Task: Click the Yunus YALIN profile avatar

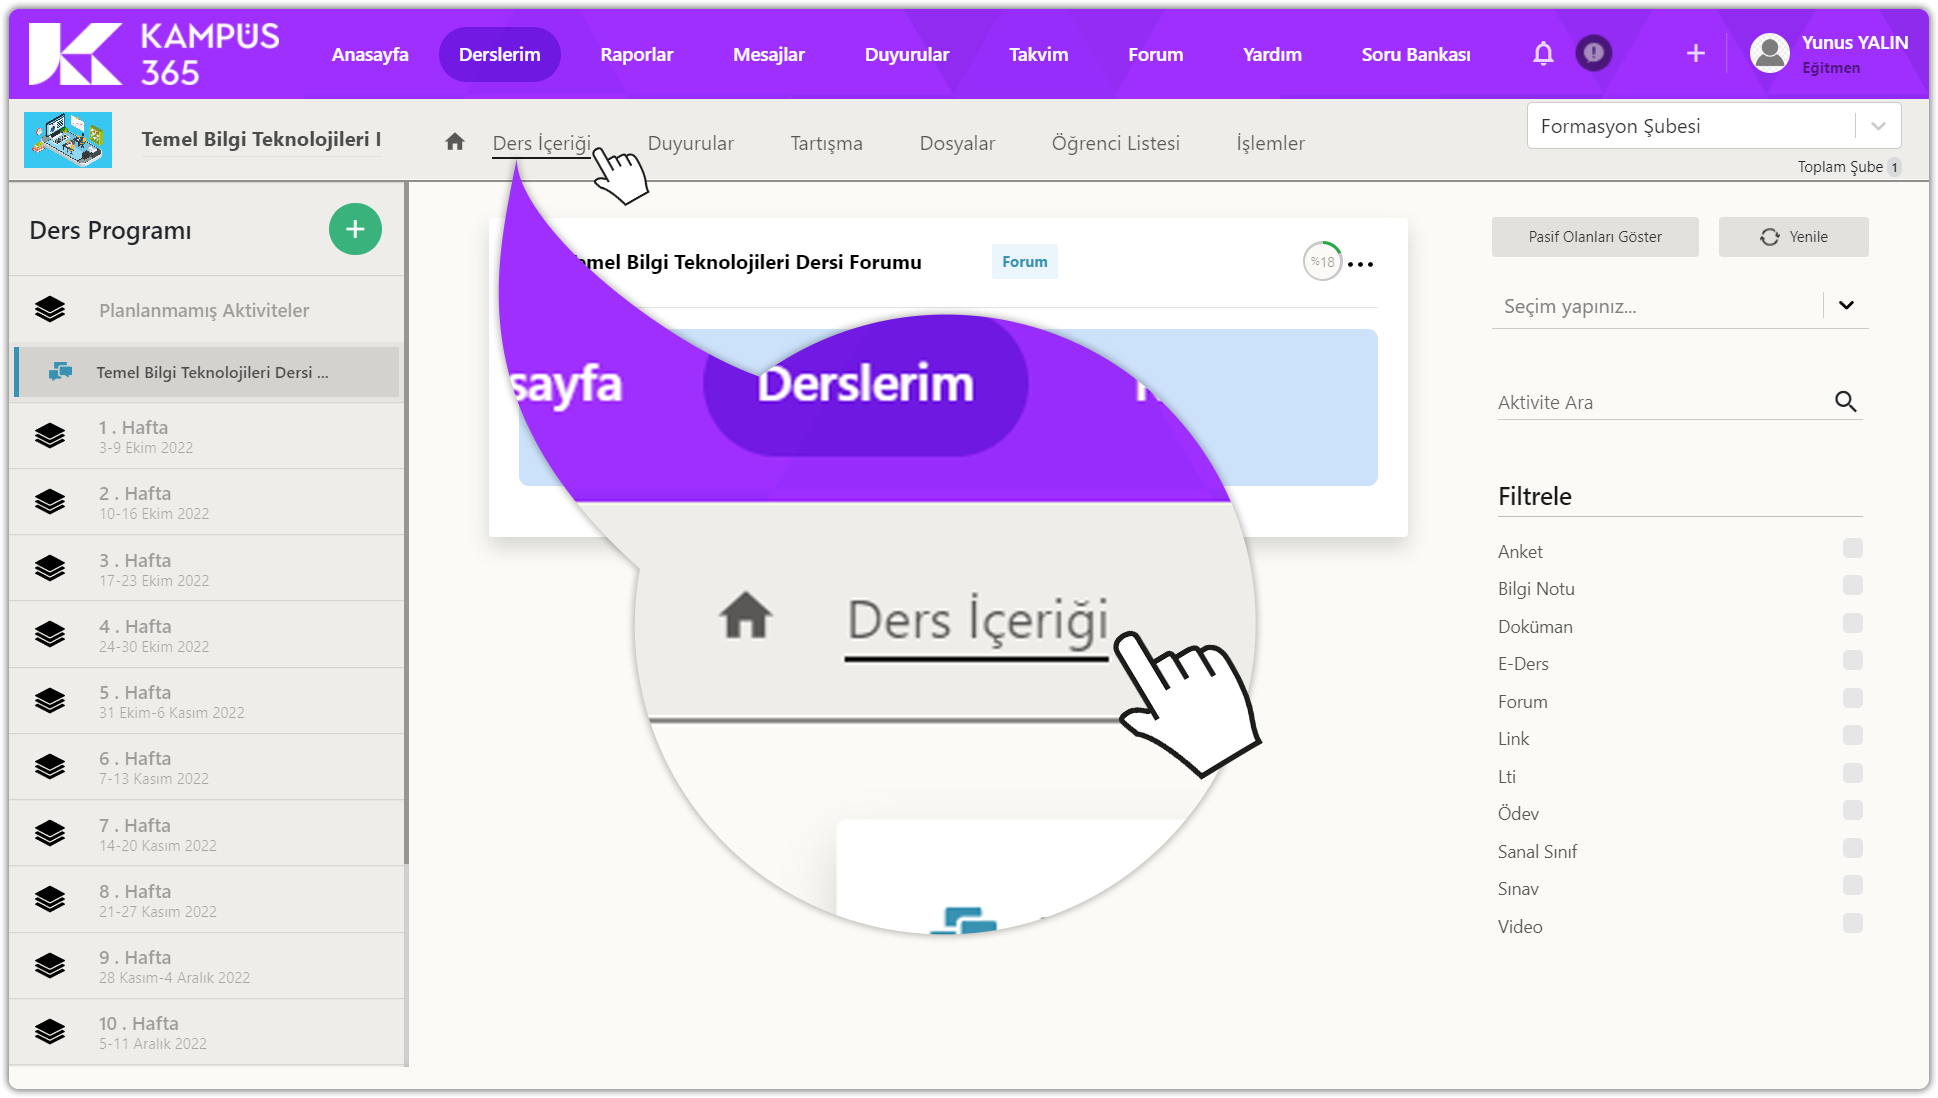Action: coord(1769,53)
